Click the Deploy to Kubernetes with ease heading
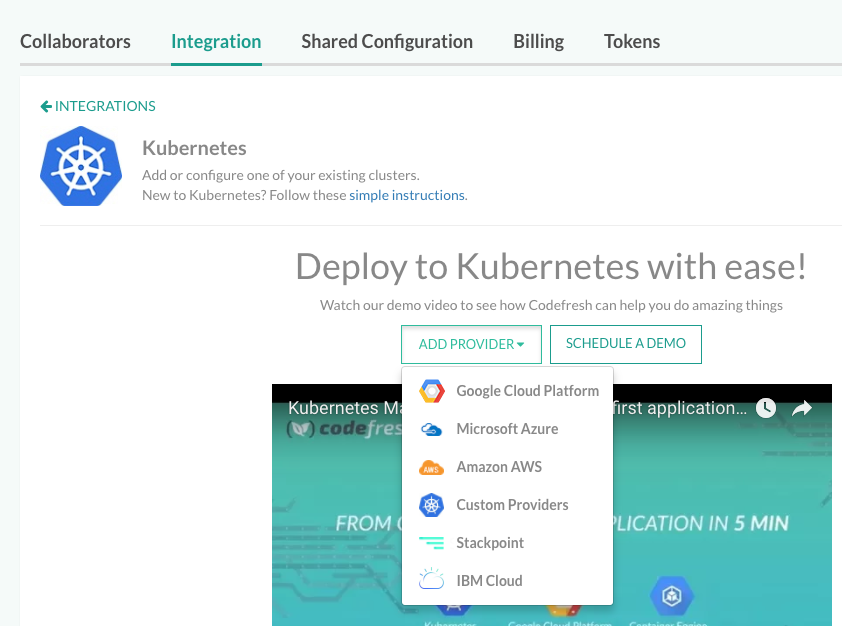 (551, 266)
